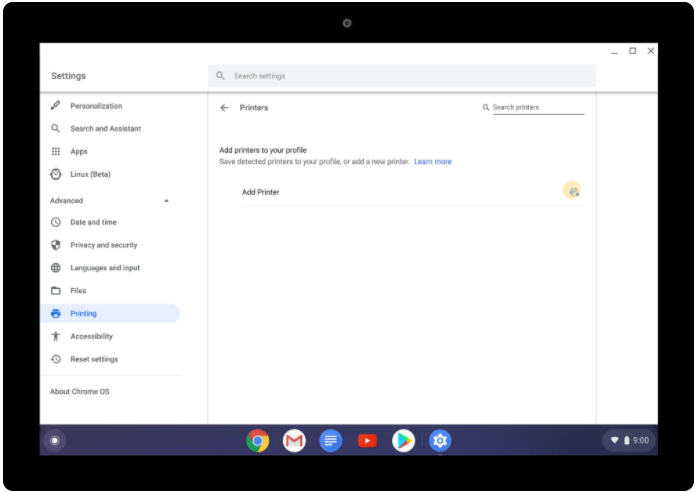Click the Settings gear icon in shelf
This screenshot has width=696, height=492.
click(x=440, y=440)
